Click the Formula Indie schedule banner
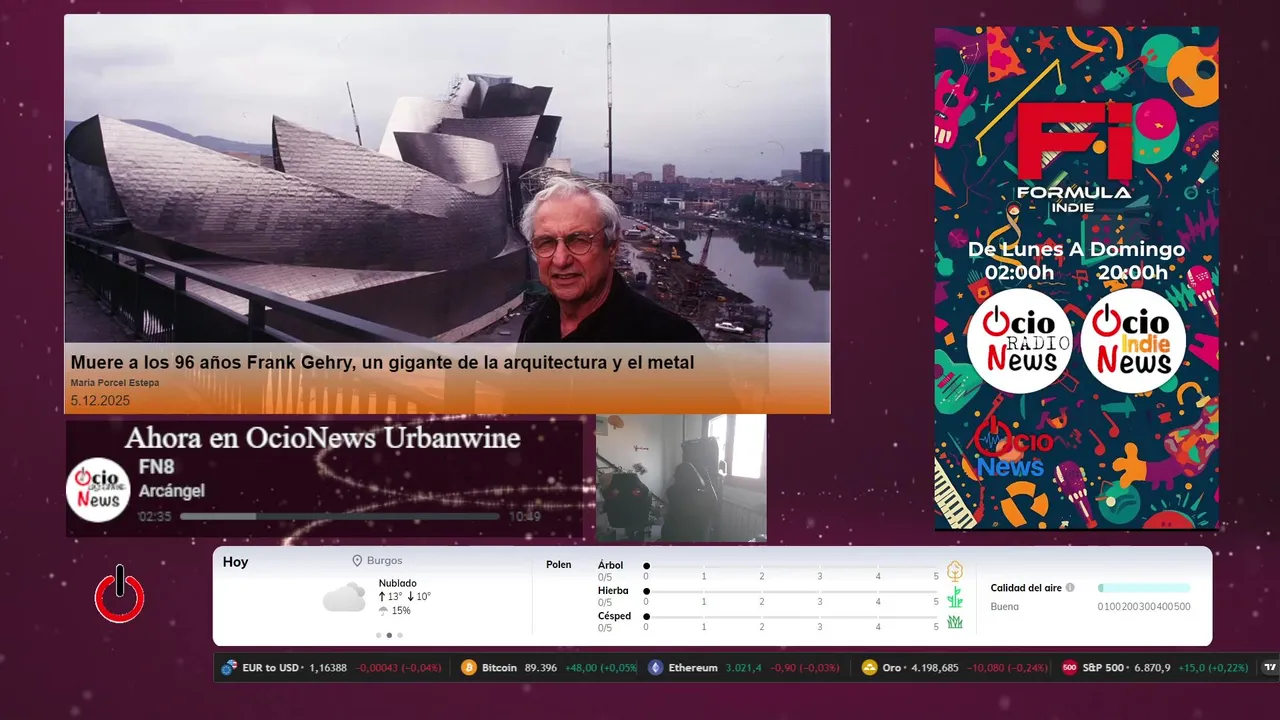 coord(1076,278)
